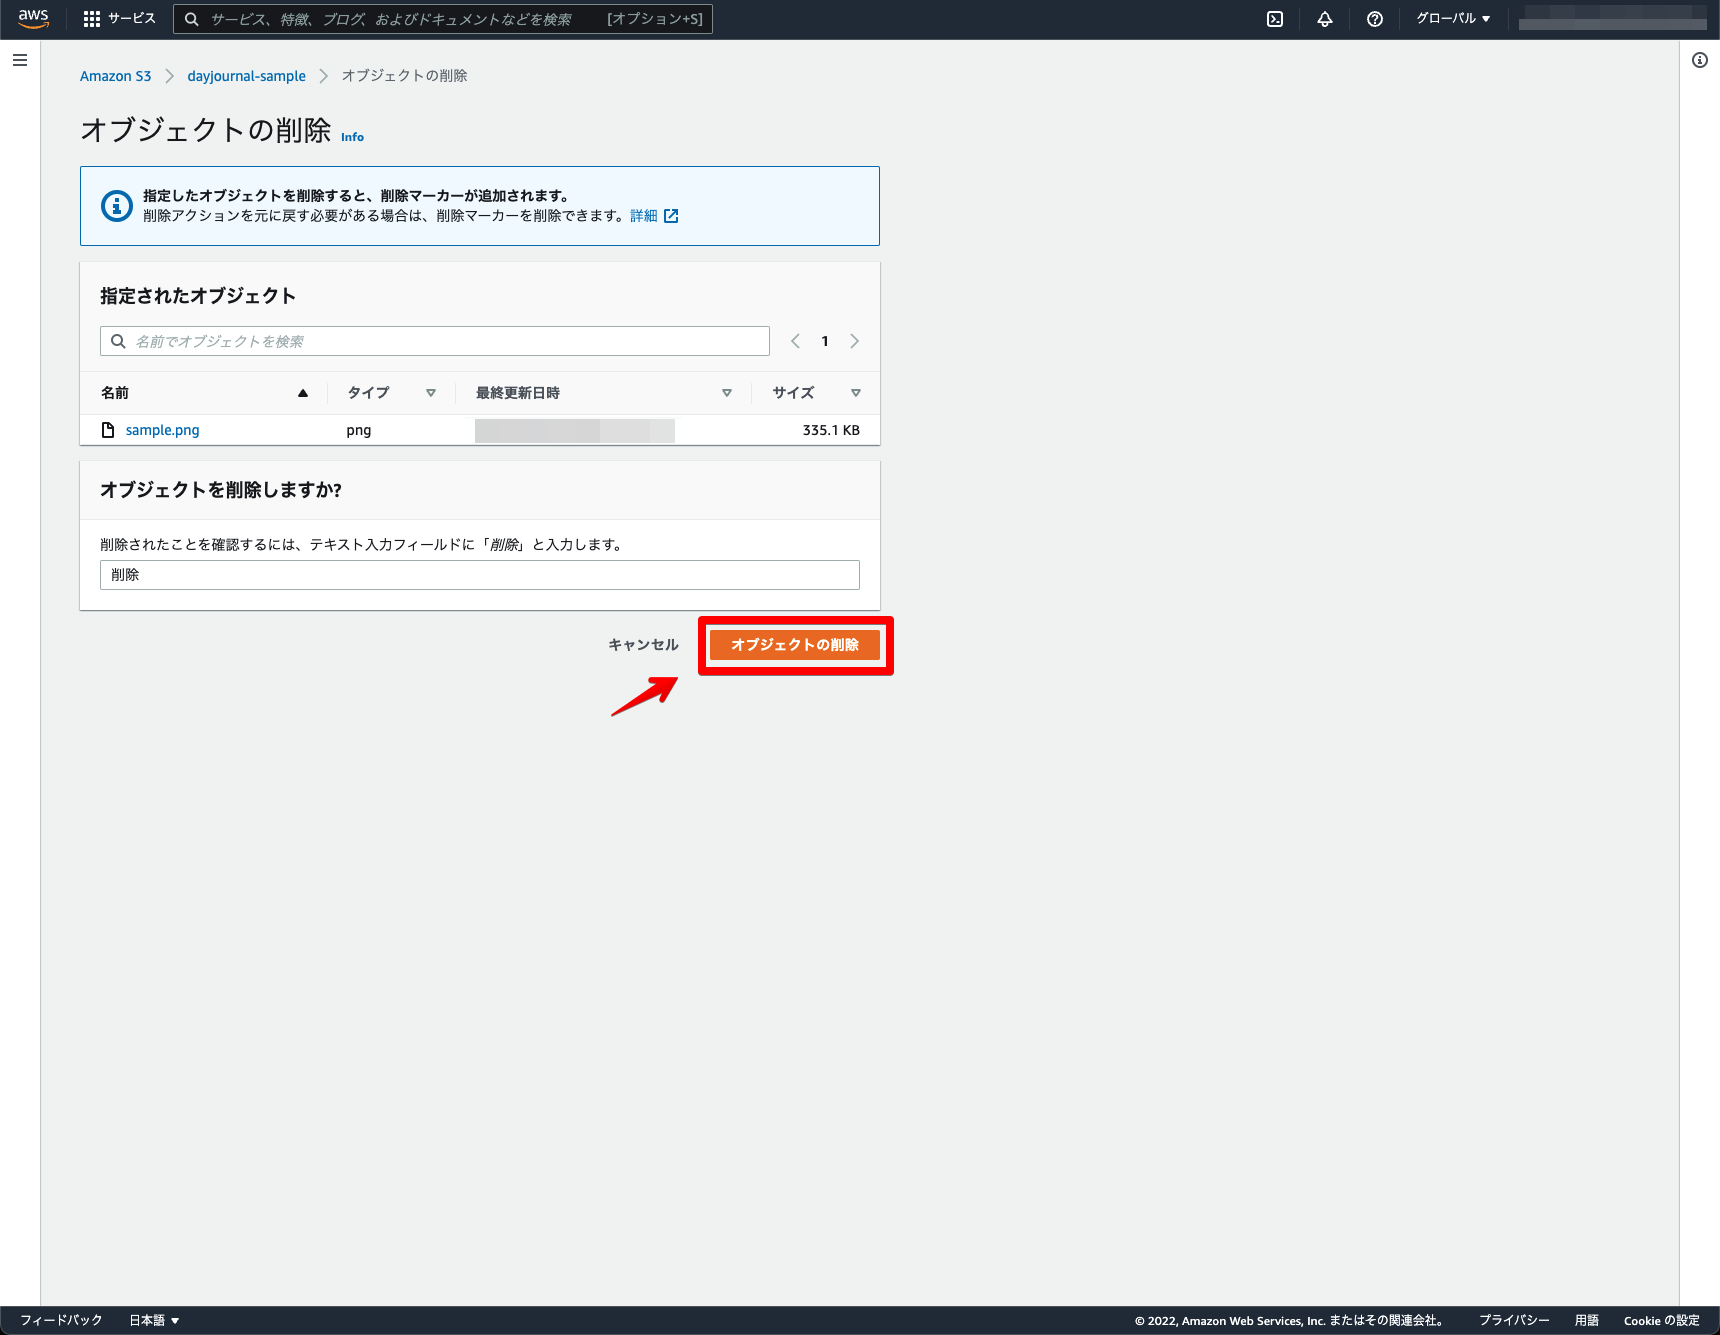This screenshot has width=1720, height=1335.
Task: Sort by 名前 column ascending arrow
Action: [303, 393]
